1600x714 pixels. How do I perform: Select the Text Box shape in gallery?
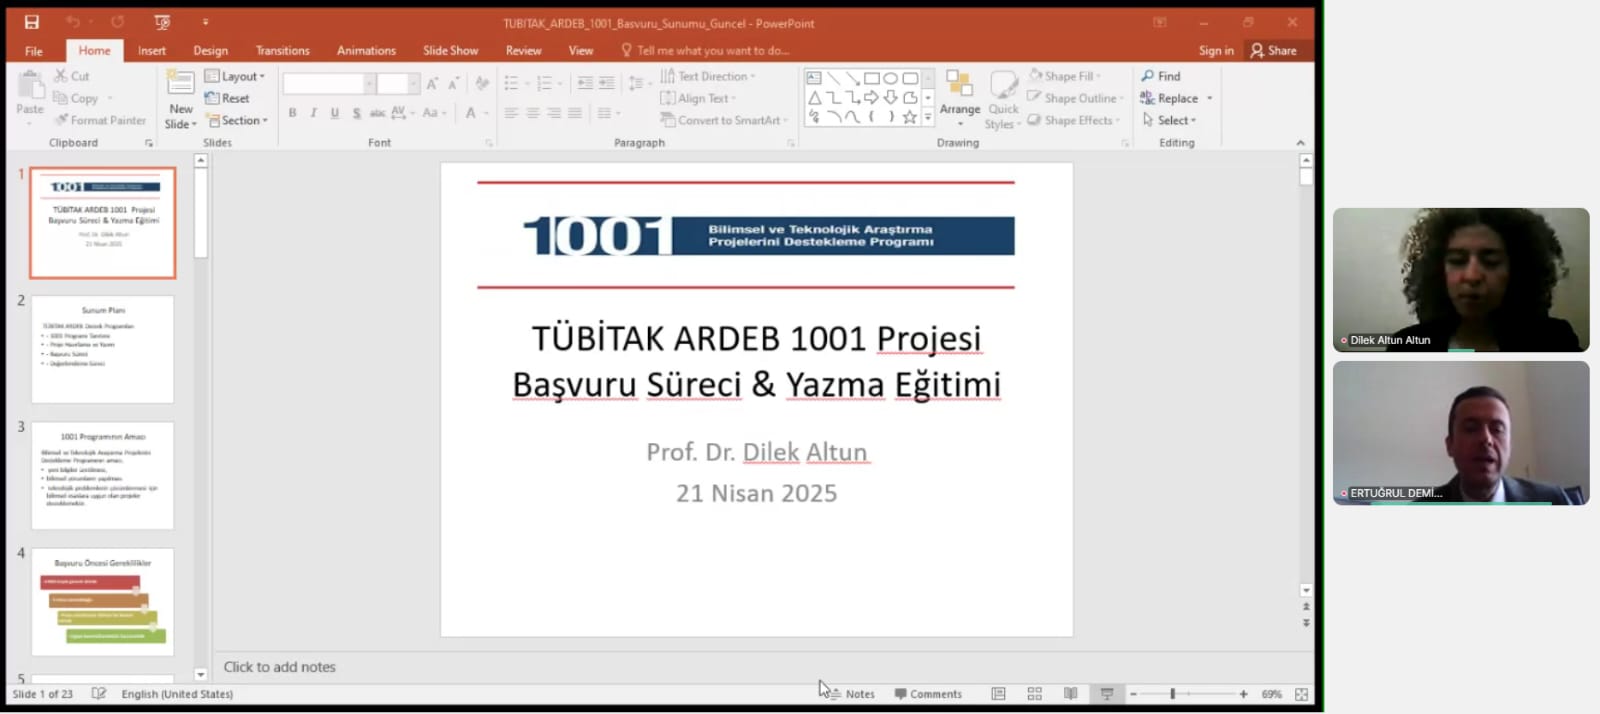click(814, 78)
